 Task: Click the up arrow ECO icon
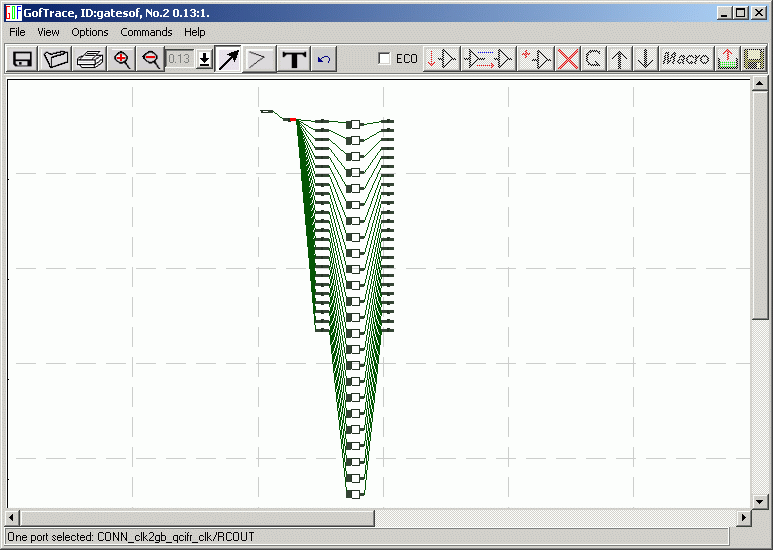pyautogui.click(x=620, y=59)
